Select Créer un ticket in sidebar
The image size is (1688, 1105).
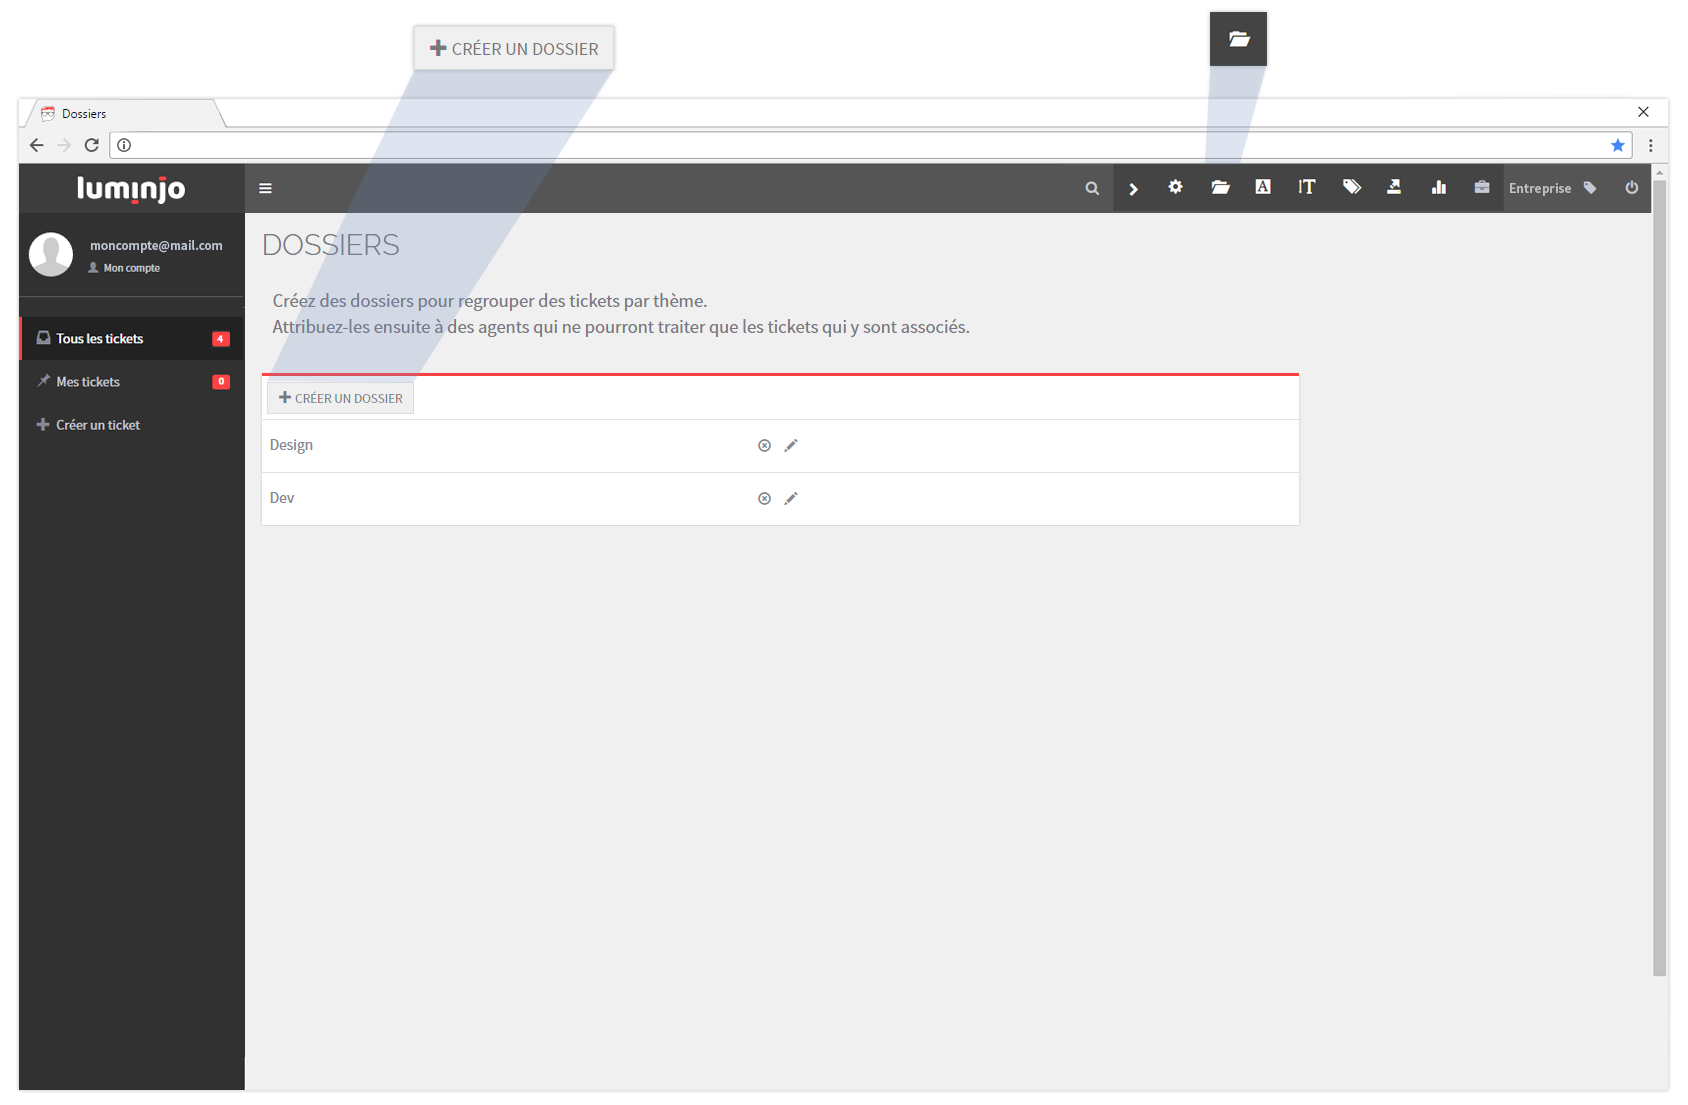pyautogui.click(x=98, y=425)
